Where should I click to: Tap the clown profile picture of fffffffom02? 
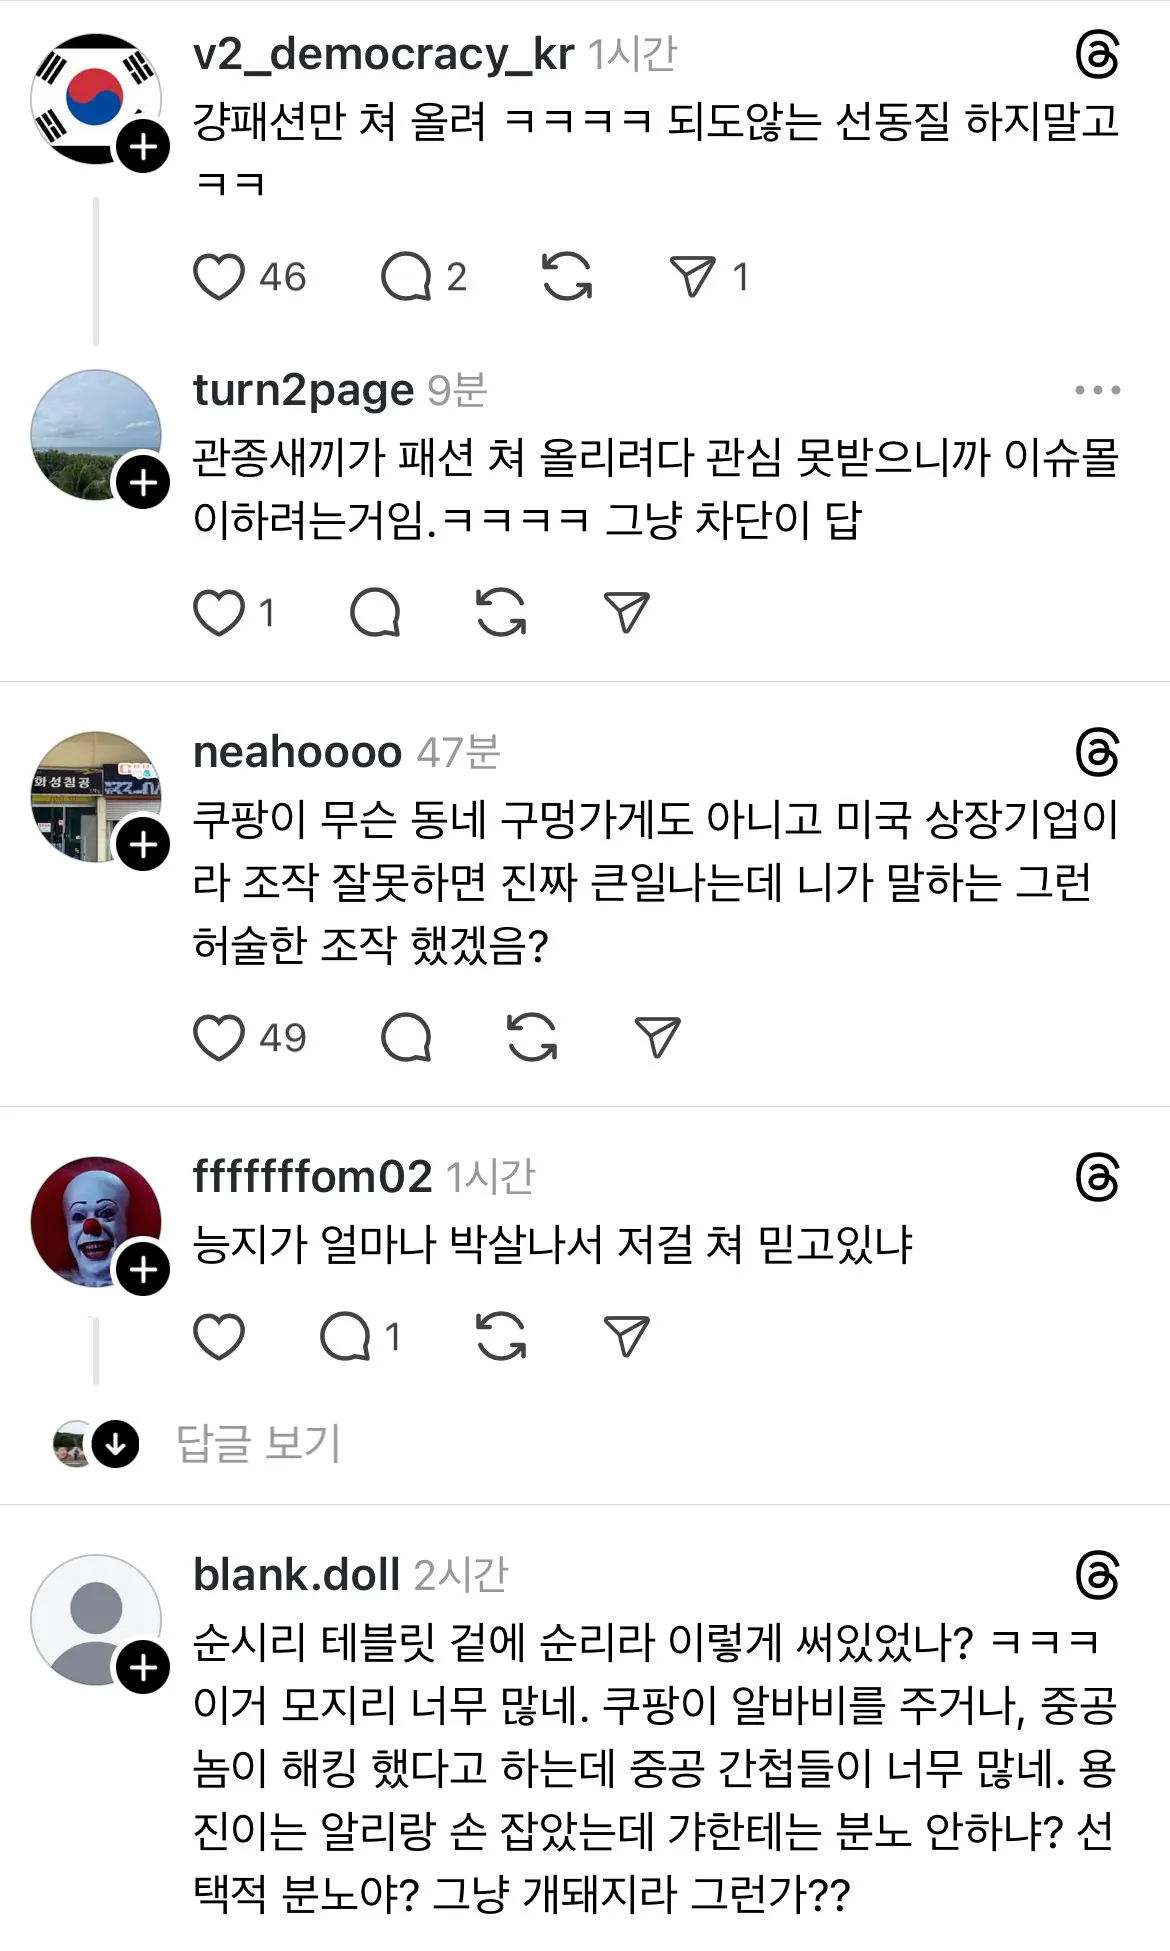[x=90, y=1220]
